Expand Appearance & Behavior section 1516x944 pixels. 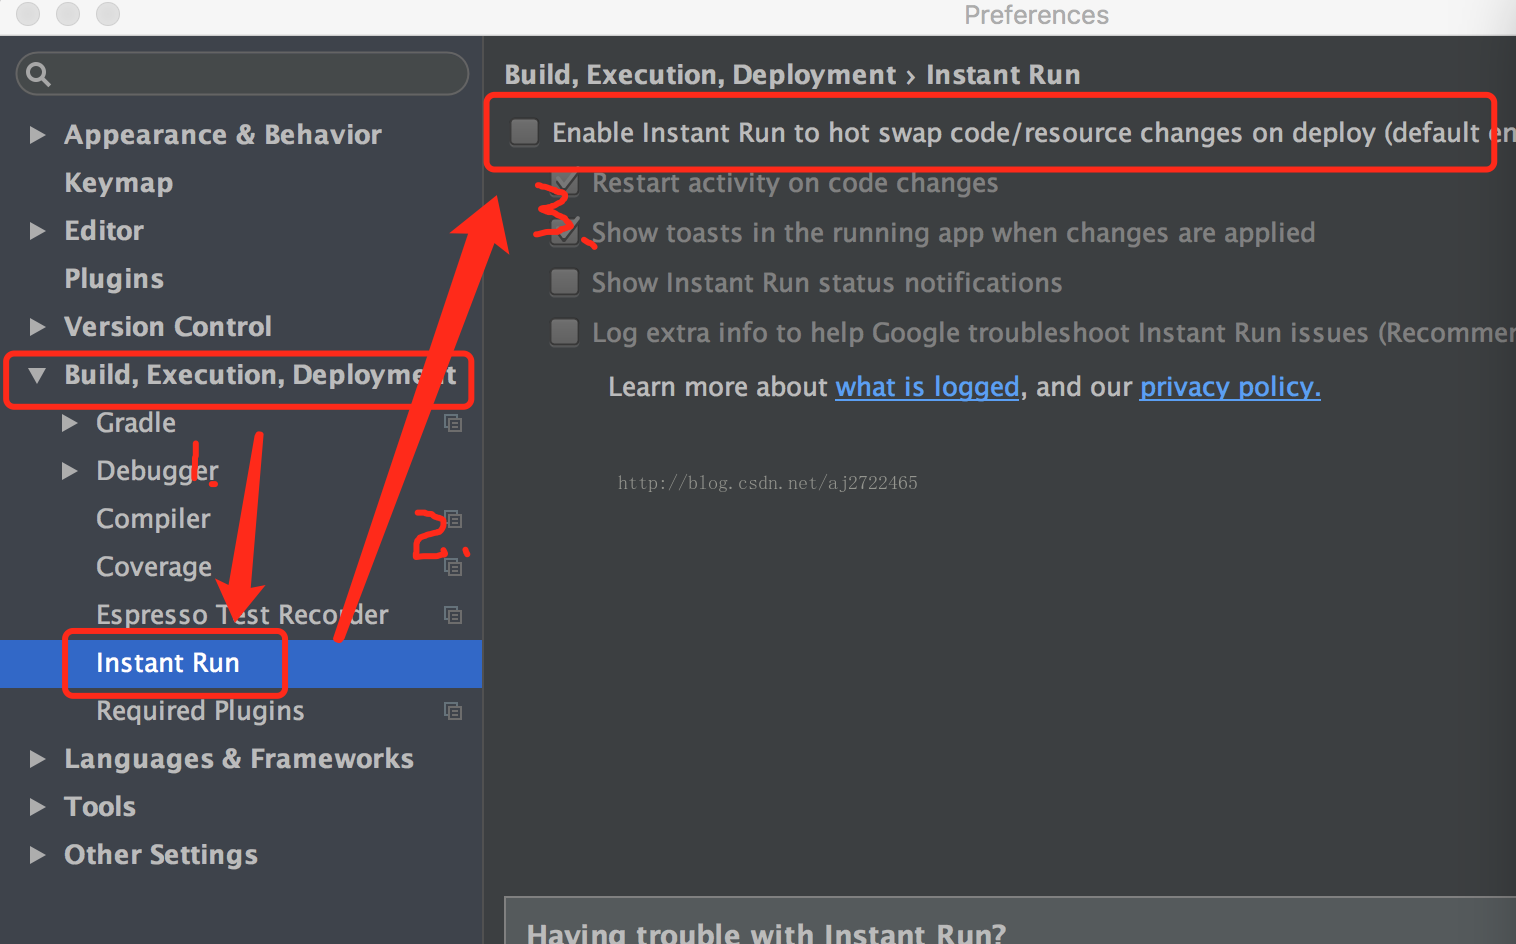click(37, 135)
